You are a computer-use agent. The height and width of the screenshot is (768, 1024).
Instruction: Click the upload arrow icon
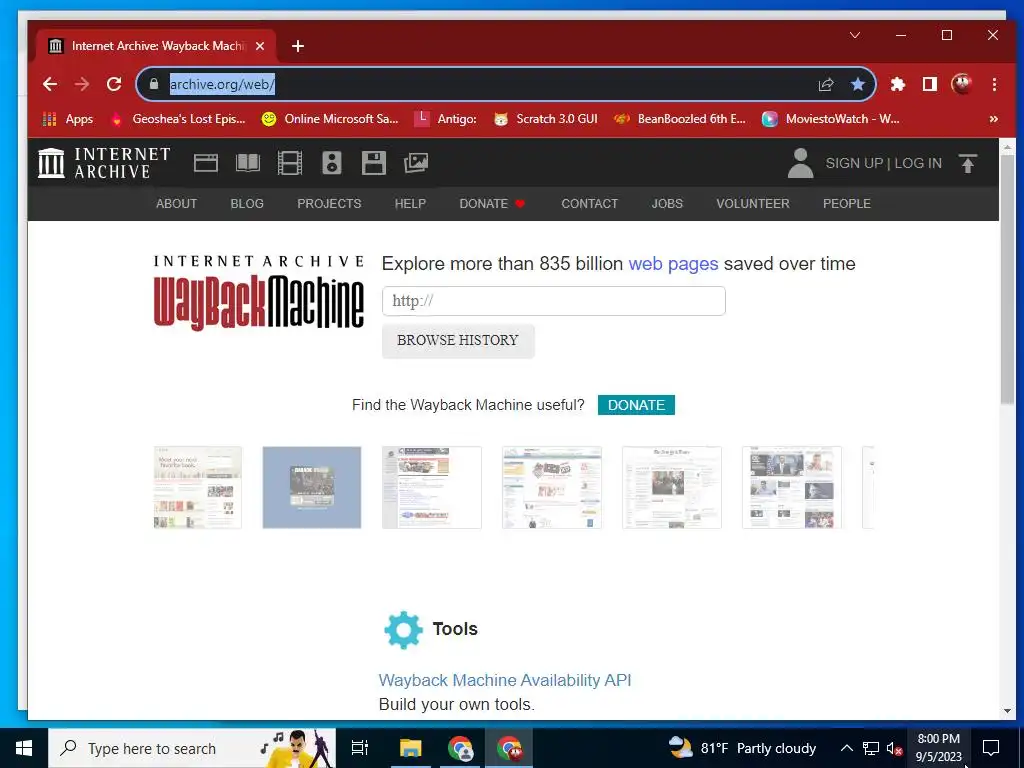tap(968, 163)
